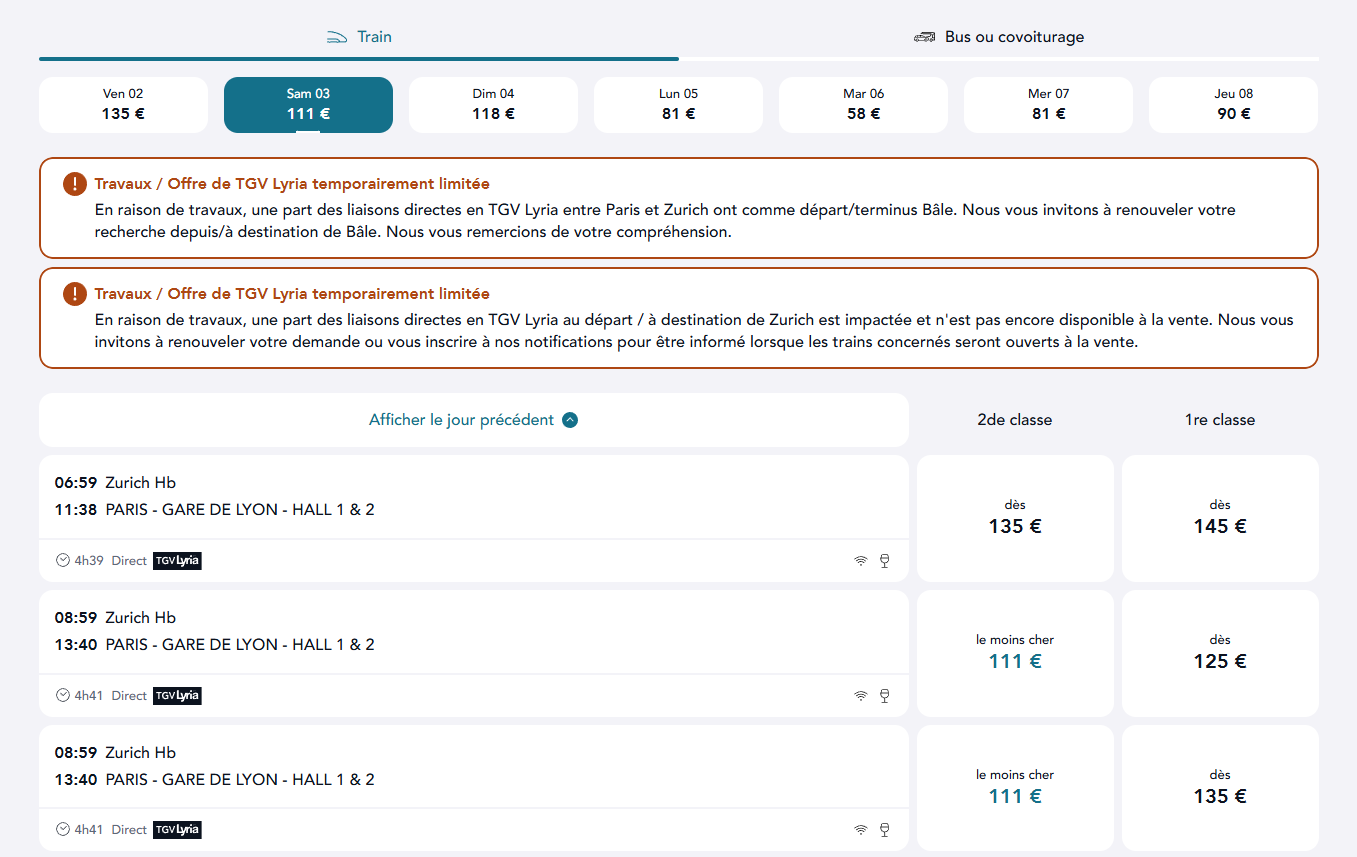
Task: Click the chevron-up icon next to Afficher le jour précédent
Action: (570, 420)
